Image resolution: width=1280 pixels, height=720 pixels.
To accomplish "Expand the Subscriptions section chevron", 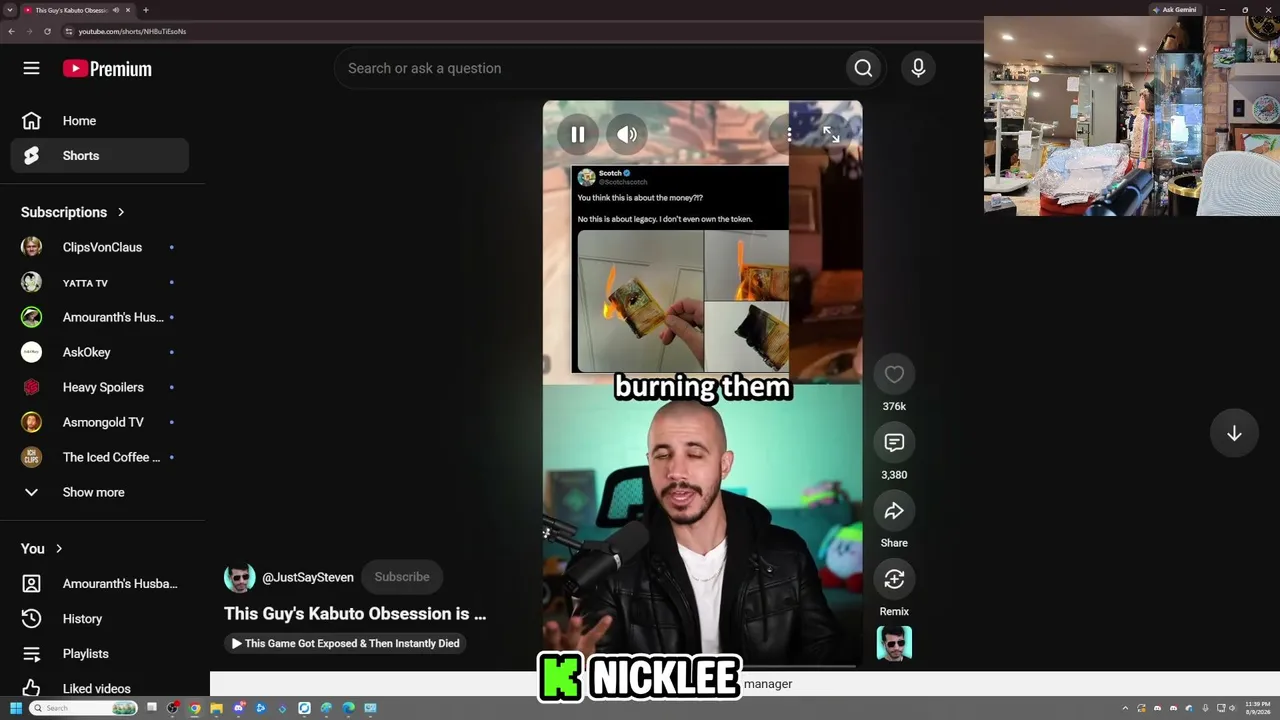I will 121,212.
